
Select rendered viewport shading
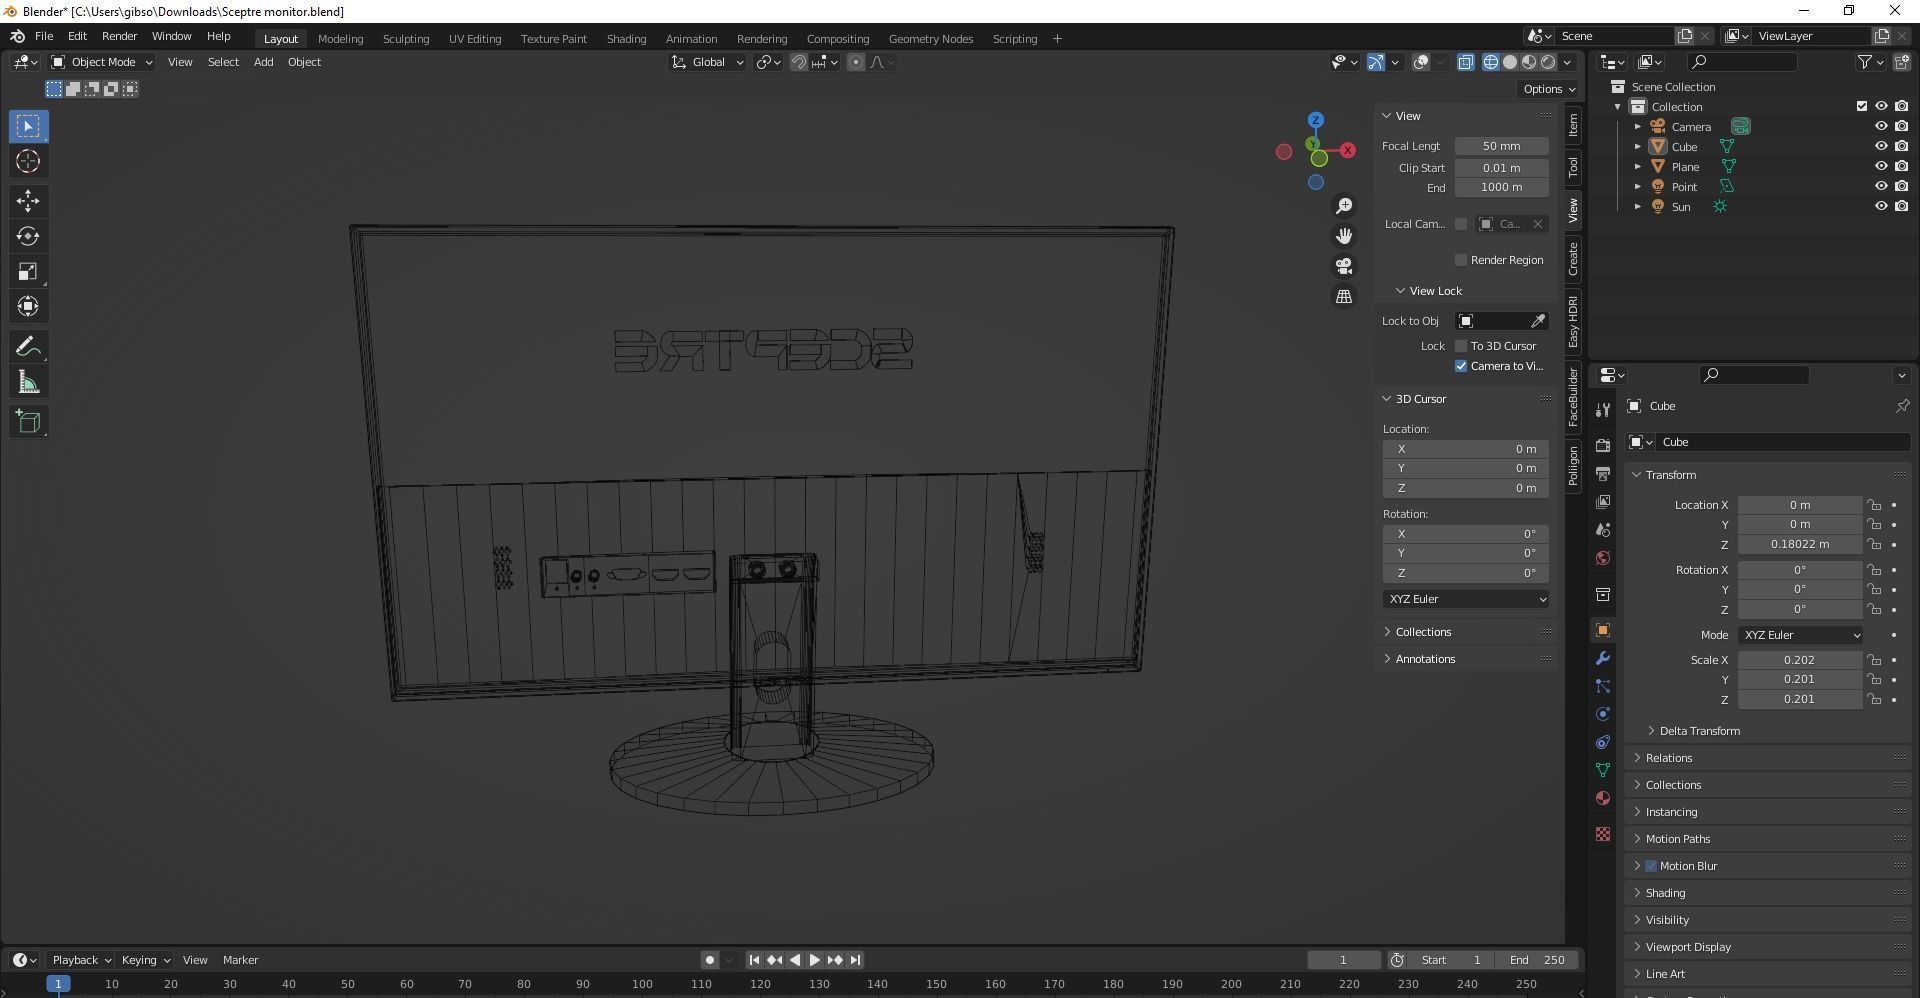click(1548, 62)
